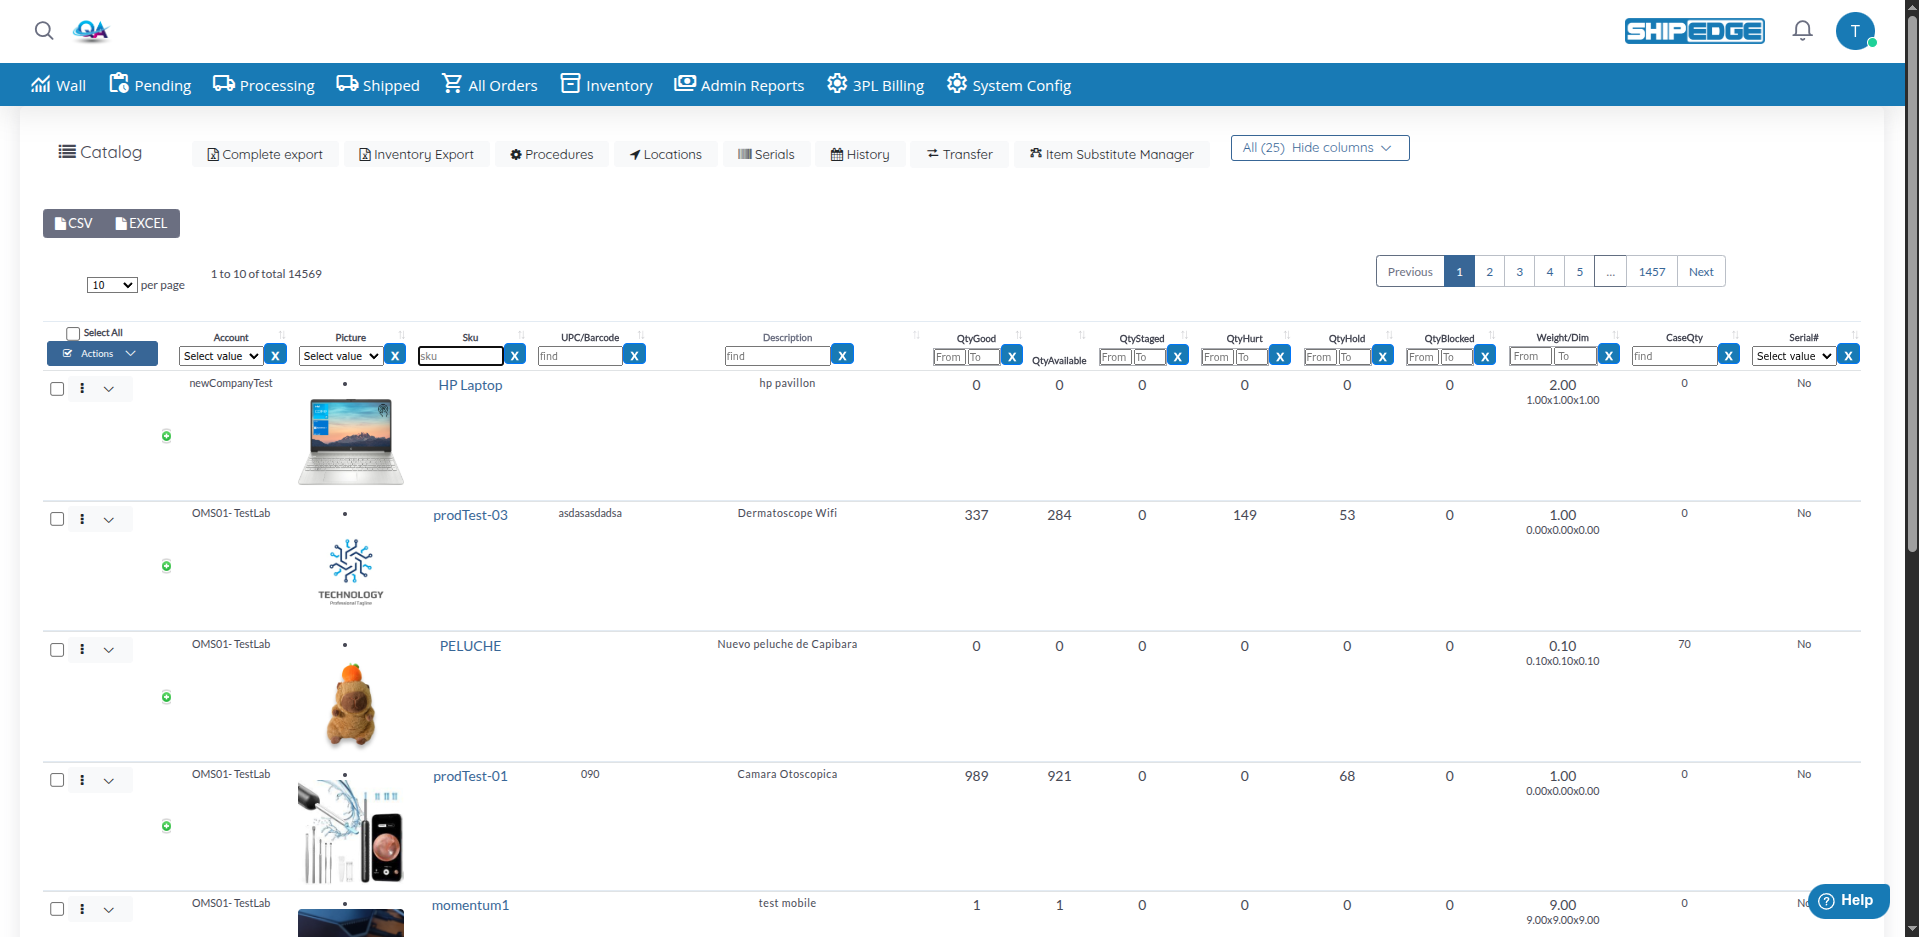Clear the QtyHurt range filter X
Screen dimensions: 1919x937
1280,356
